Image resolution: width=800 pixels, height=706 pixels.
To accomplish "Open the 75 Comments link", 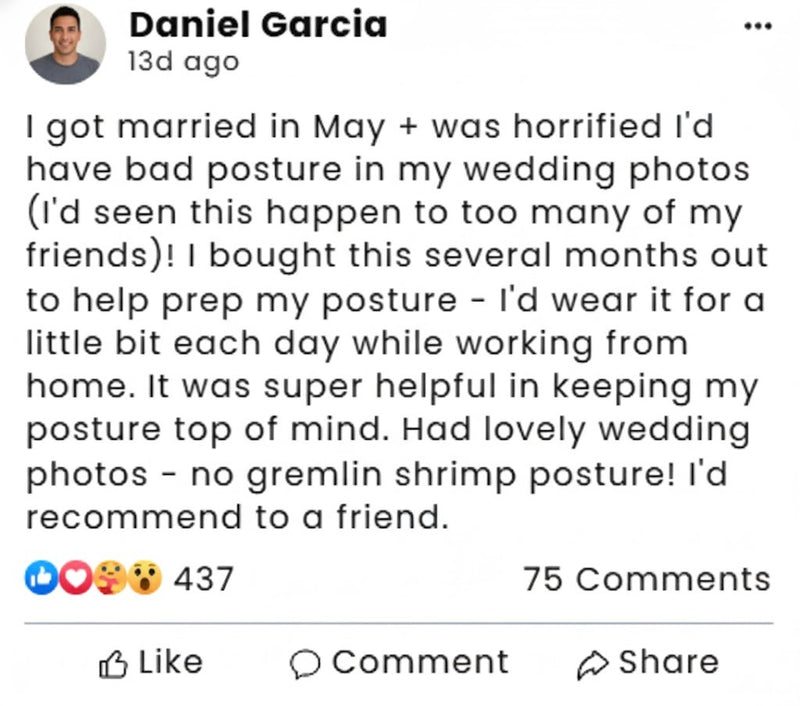I will (646, 579).
